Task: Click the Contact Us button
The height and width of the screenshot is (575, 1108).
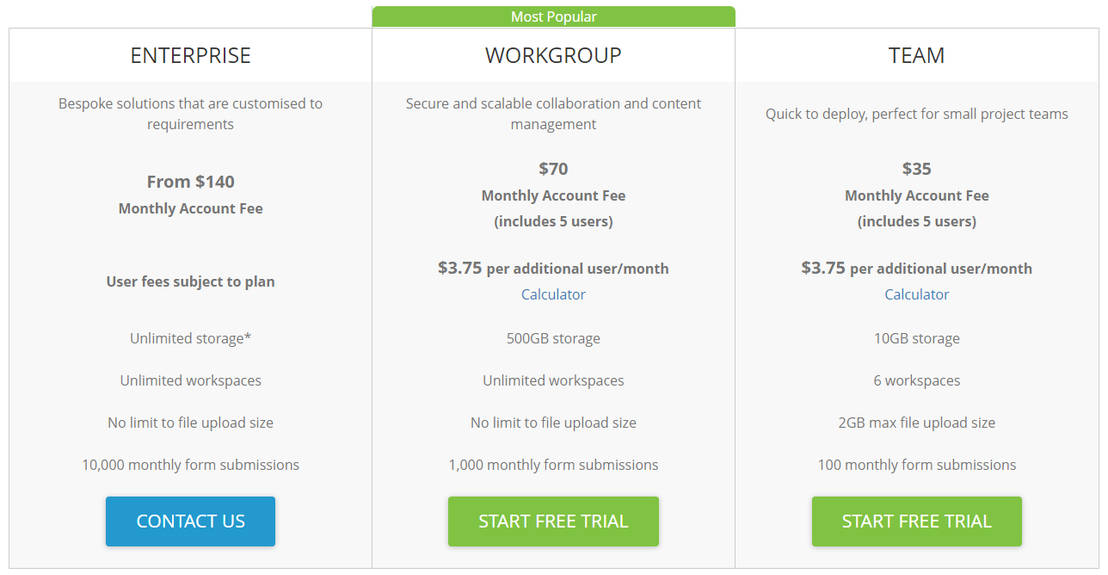Action: (x=190, y=521)
